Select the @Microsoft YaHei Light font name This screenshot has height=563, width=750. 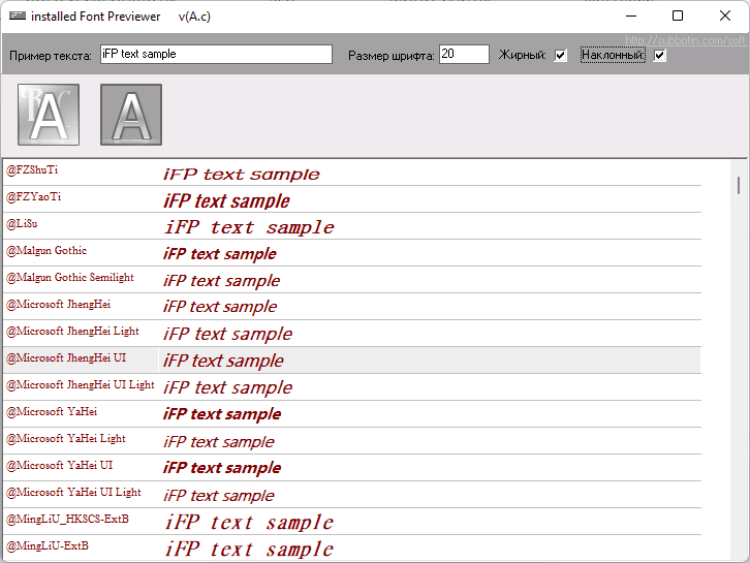point(66,438)
